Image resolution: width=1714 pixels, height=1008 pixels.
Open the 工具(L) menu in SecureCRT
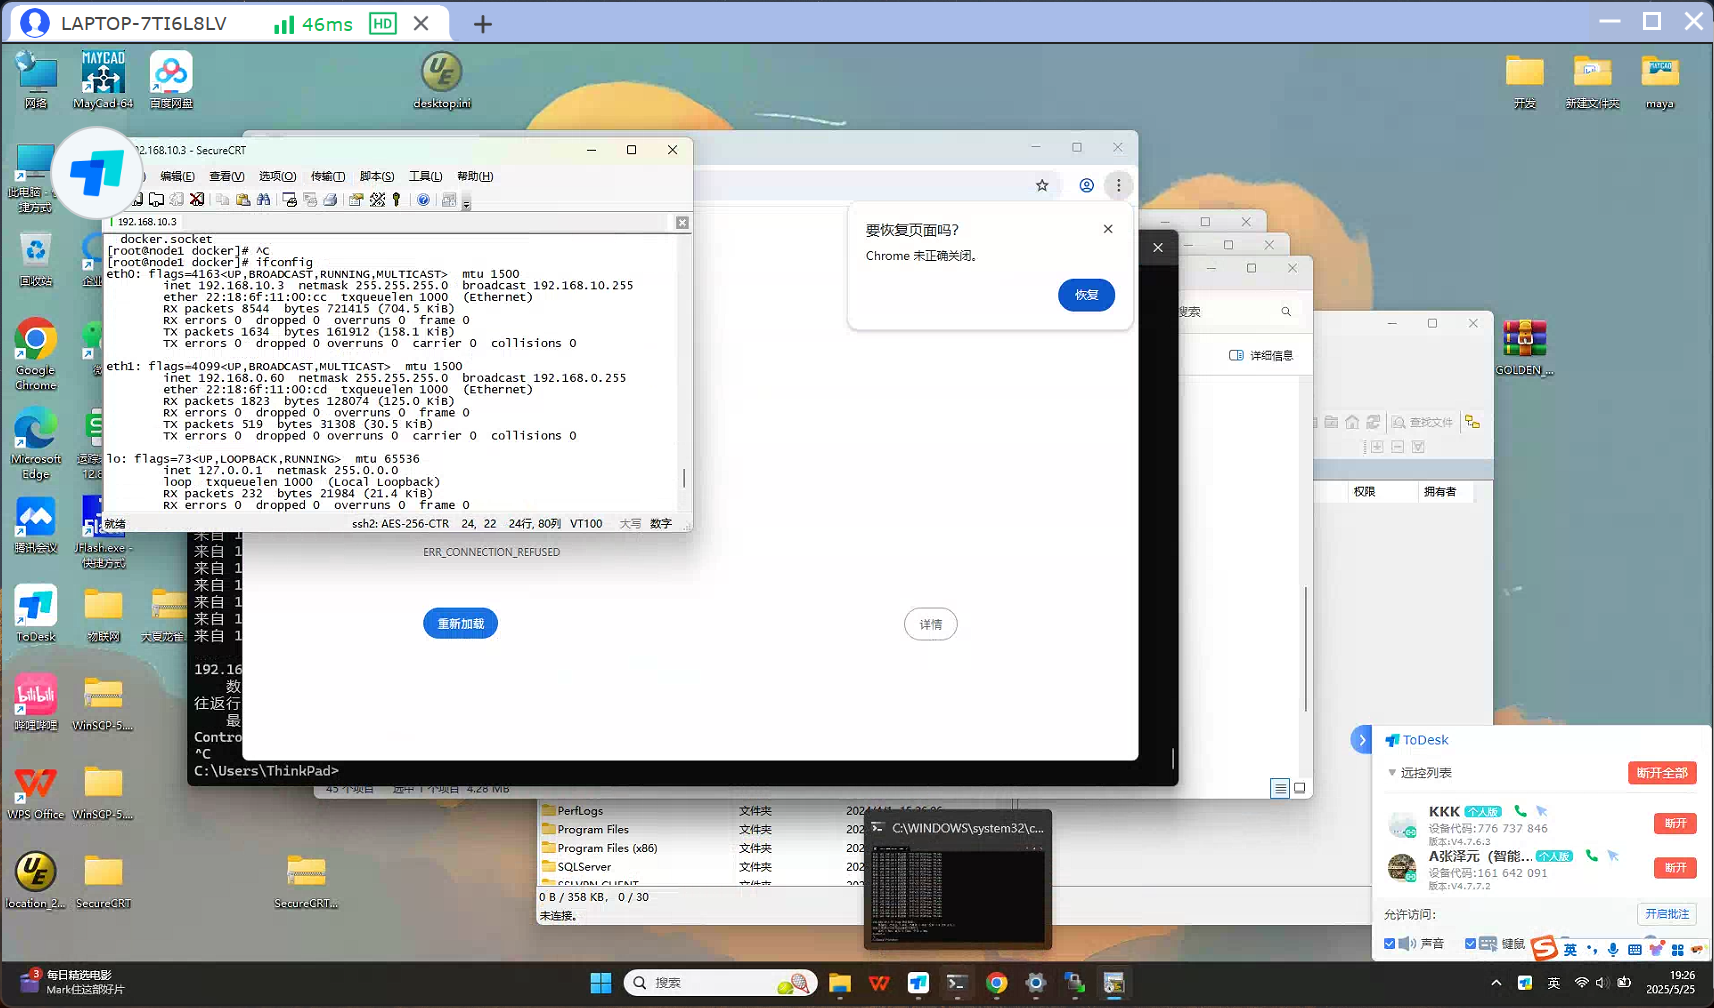tap(425, 176)
